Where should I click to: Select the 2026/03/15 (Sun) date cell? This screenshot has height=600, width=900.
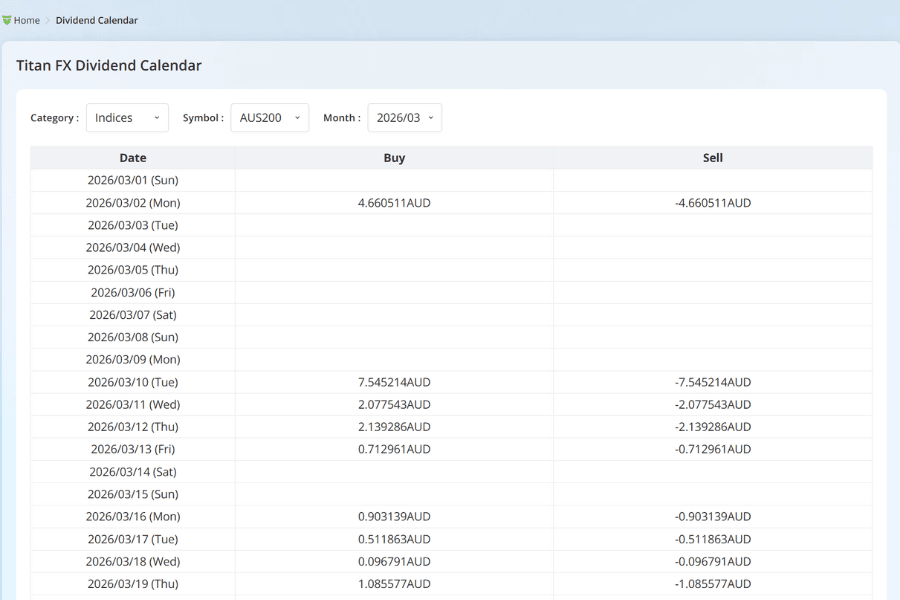[x=133, y=494]
